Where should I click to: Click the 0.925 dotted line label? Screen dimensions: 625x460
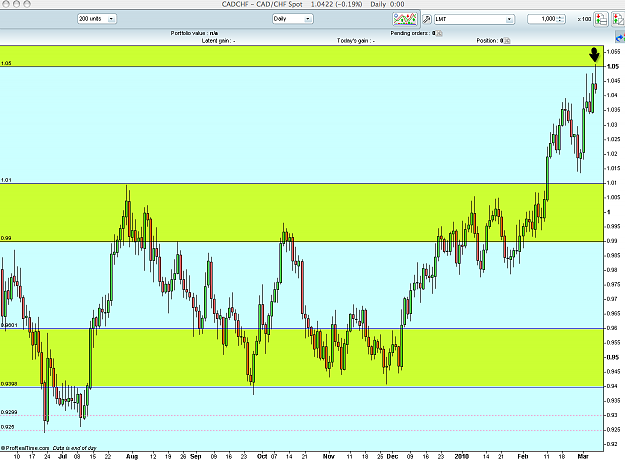click(8, 427)
